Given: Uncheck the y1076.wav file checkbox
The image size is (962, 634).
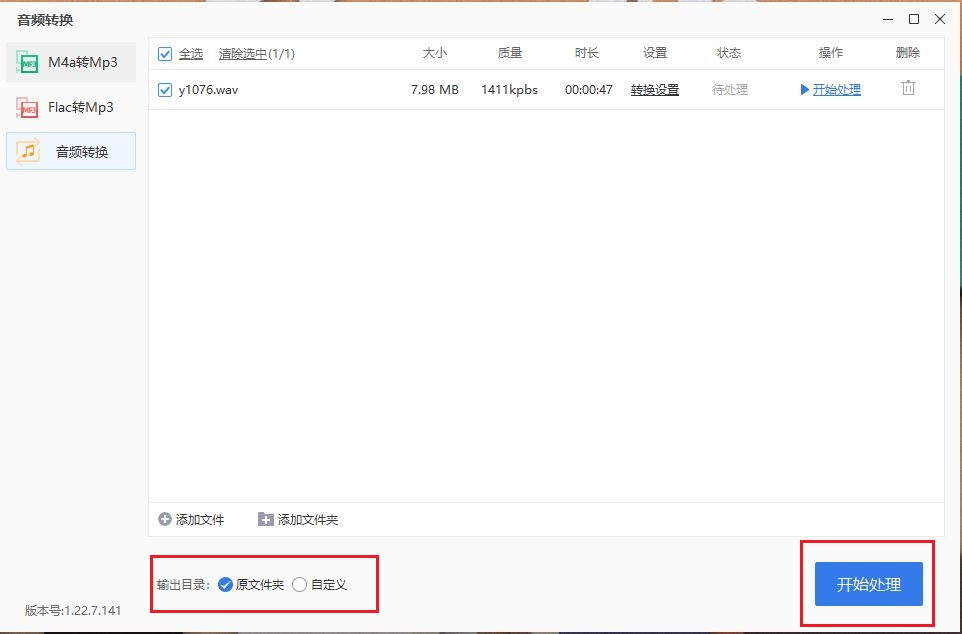Looking at the screenshot, I should (165, 90).
